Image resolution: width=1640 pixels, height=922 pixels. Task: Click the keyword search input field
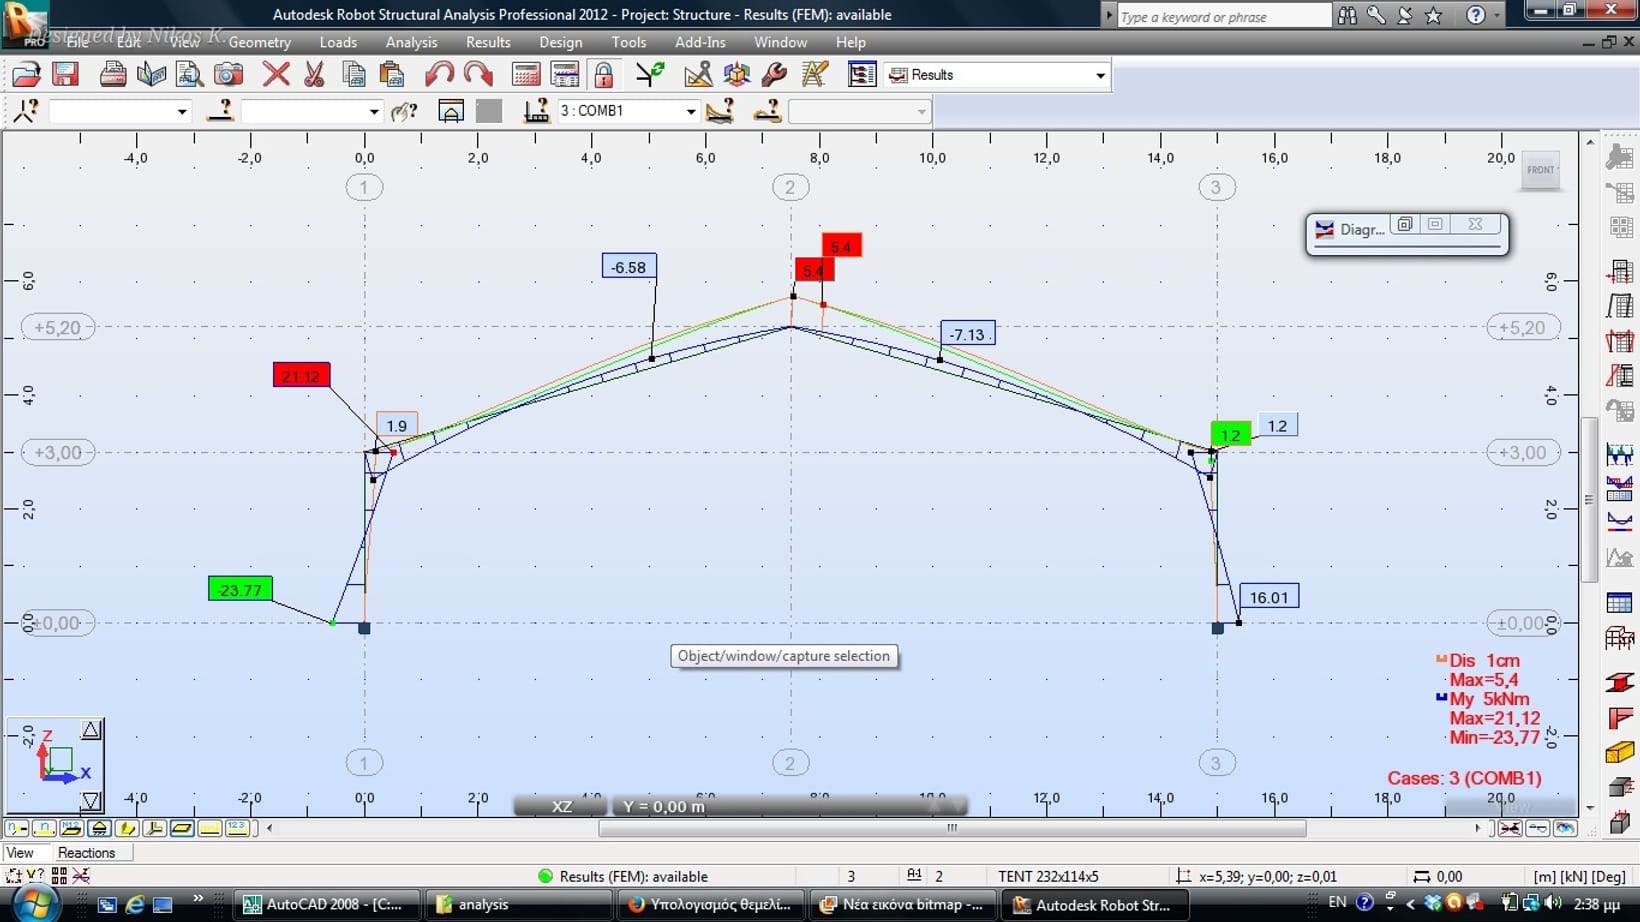point(1222,17)
